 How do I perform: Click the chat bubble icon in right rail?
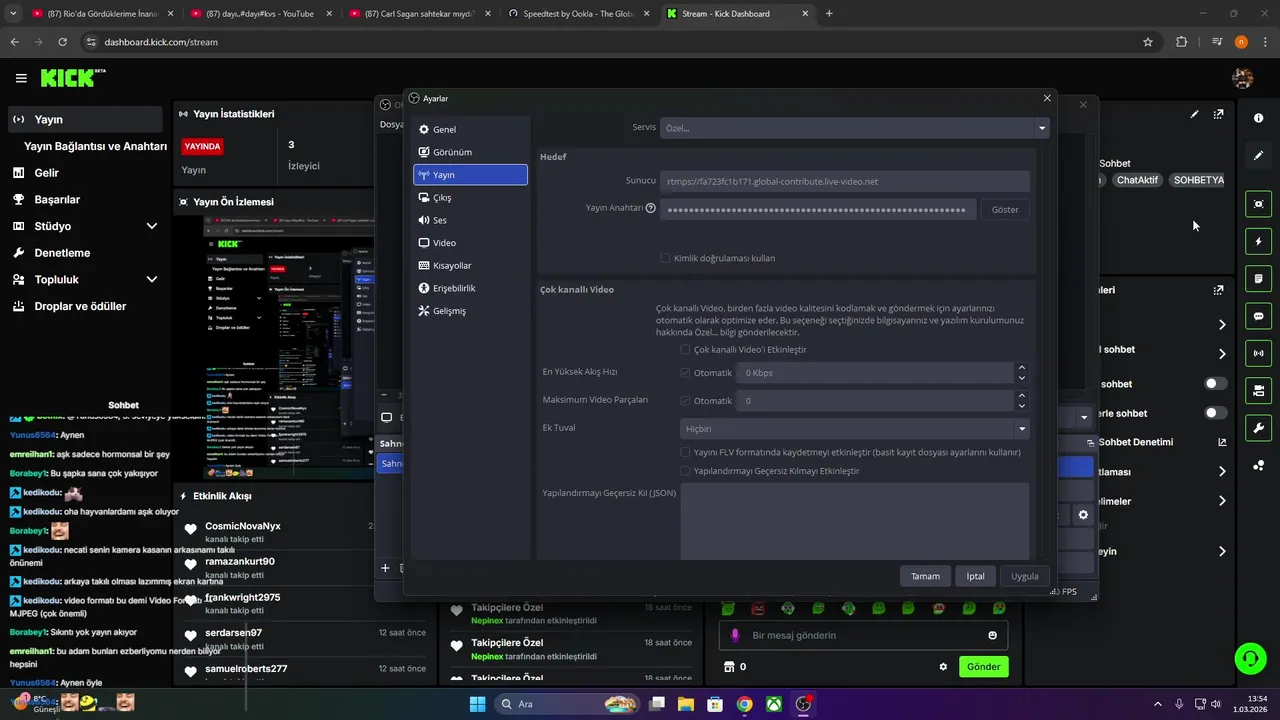pos(1258,316)
